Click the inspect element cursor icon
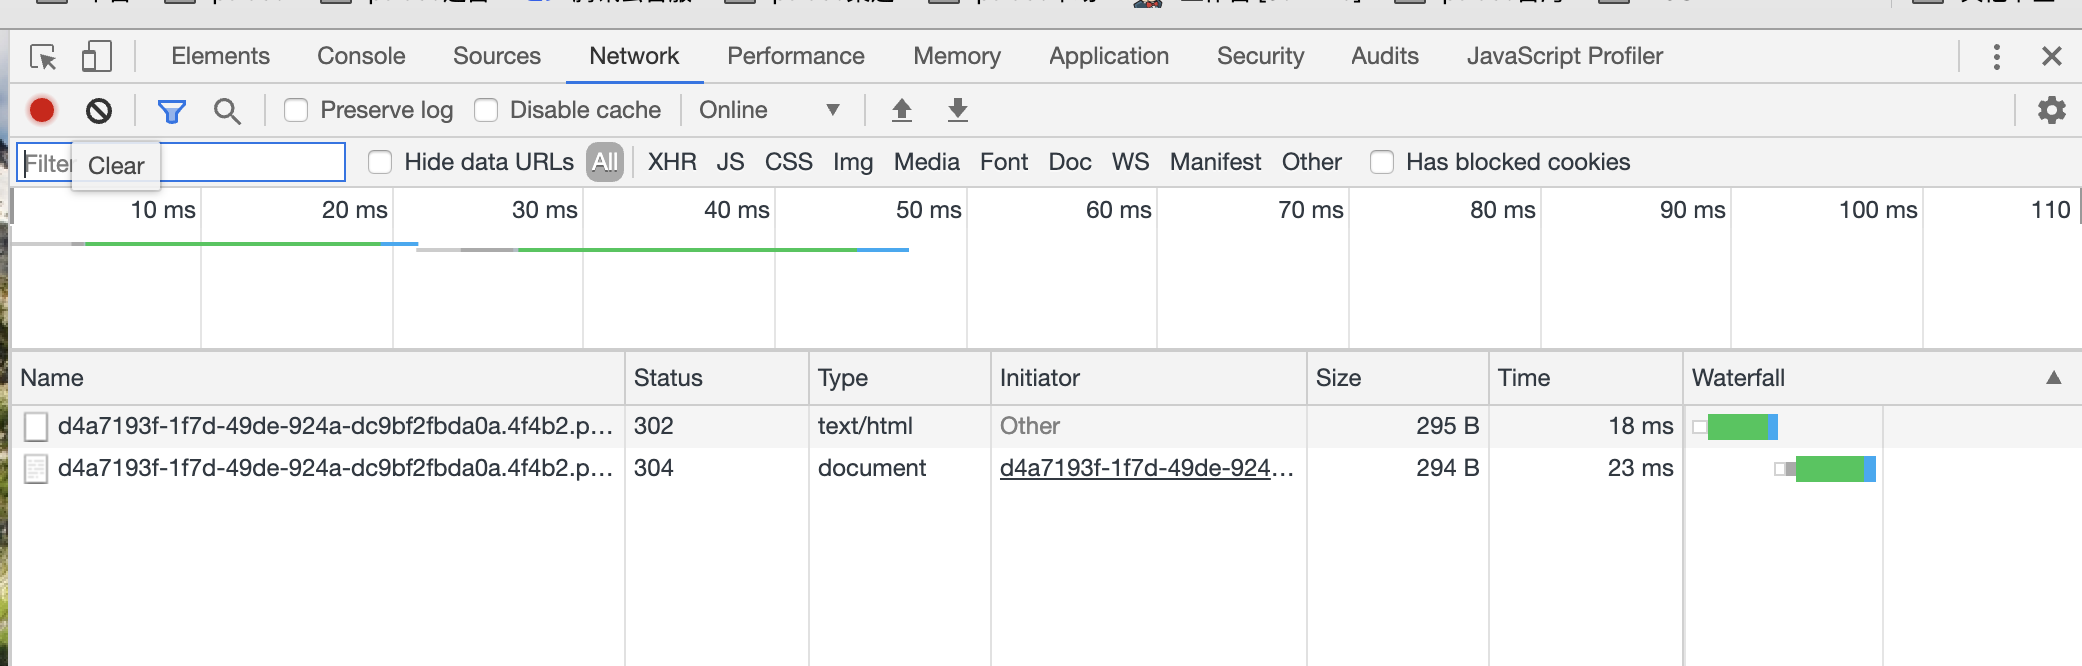This screenshot has height=666, width=2082. (x=43, y=57)
